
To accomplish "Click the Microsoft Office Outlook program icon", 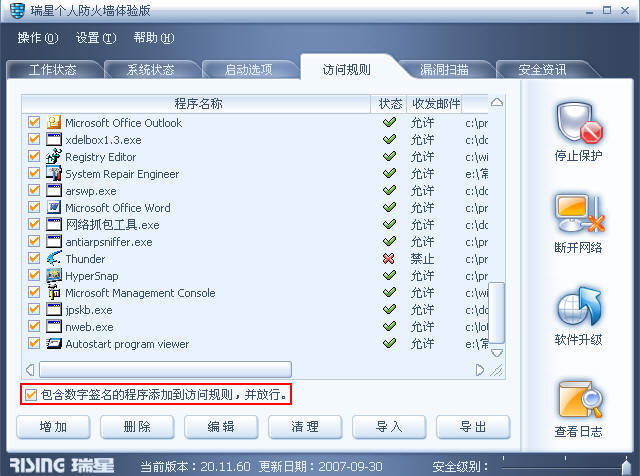I will 53,122.
